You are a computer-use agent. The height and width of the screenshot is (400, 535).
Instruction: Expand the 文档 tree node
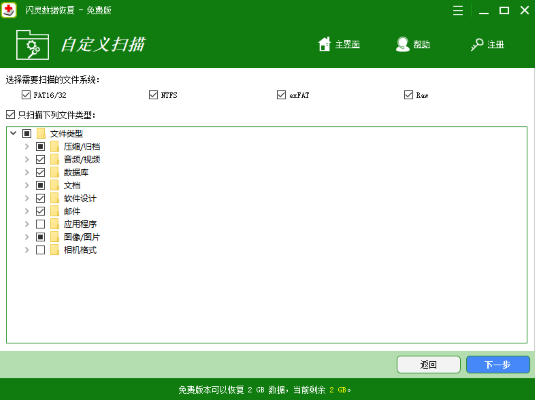click(x=27, y=185)
